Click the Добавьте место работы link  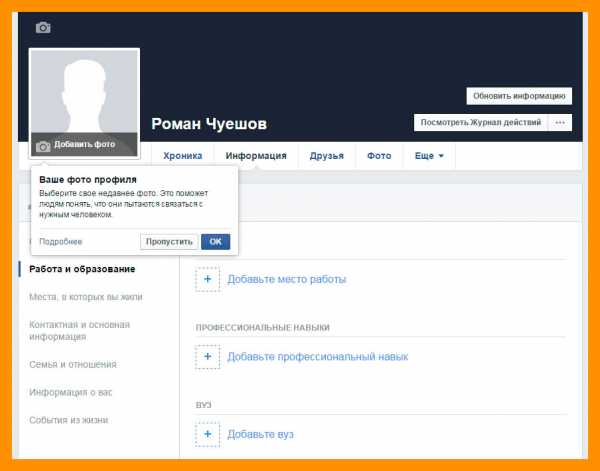coord(287,279)
